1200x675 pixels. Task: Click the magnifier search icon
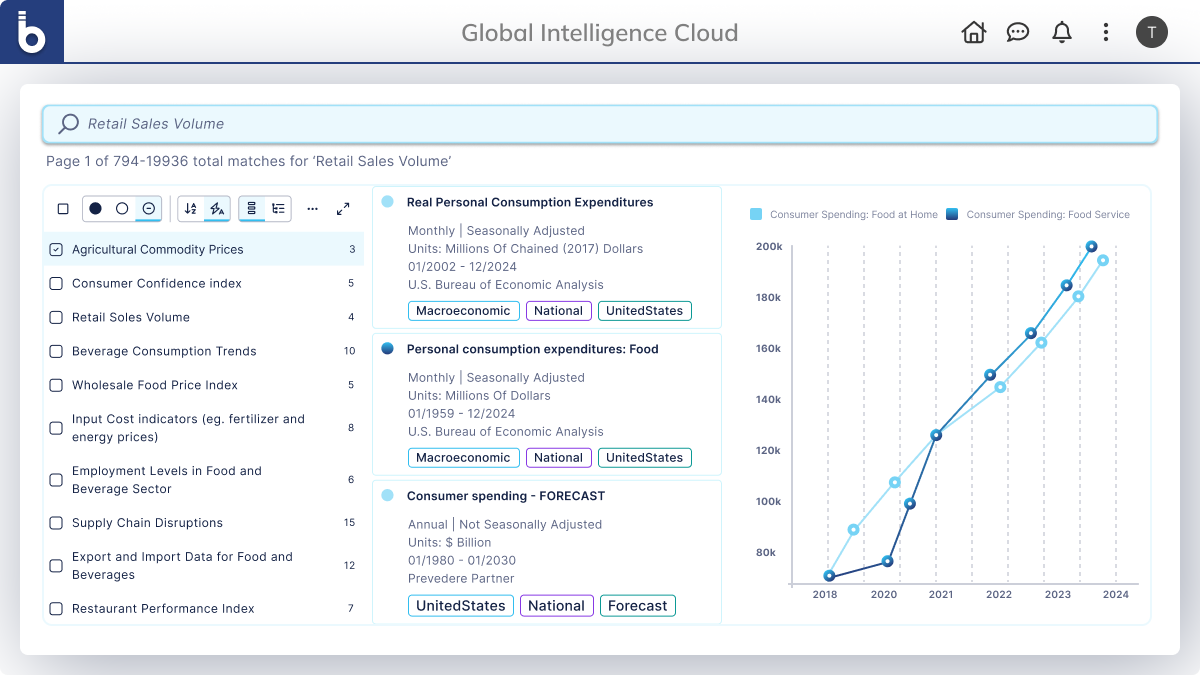(x=69, y=124)
